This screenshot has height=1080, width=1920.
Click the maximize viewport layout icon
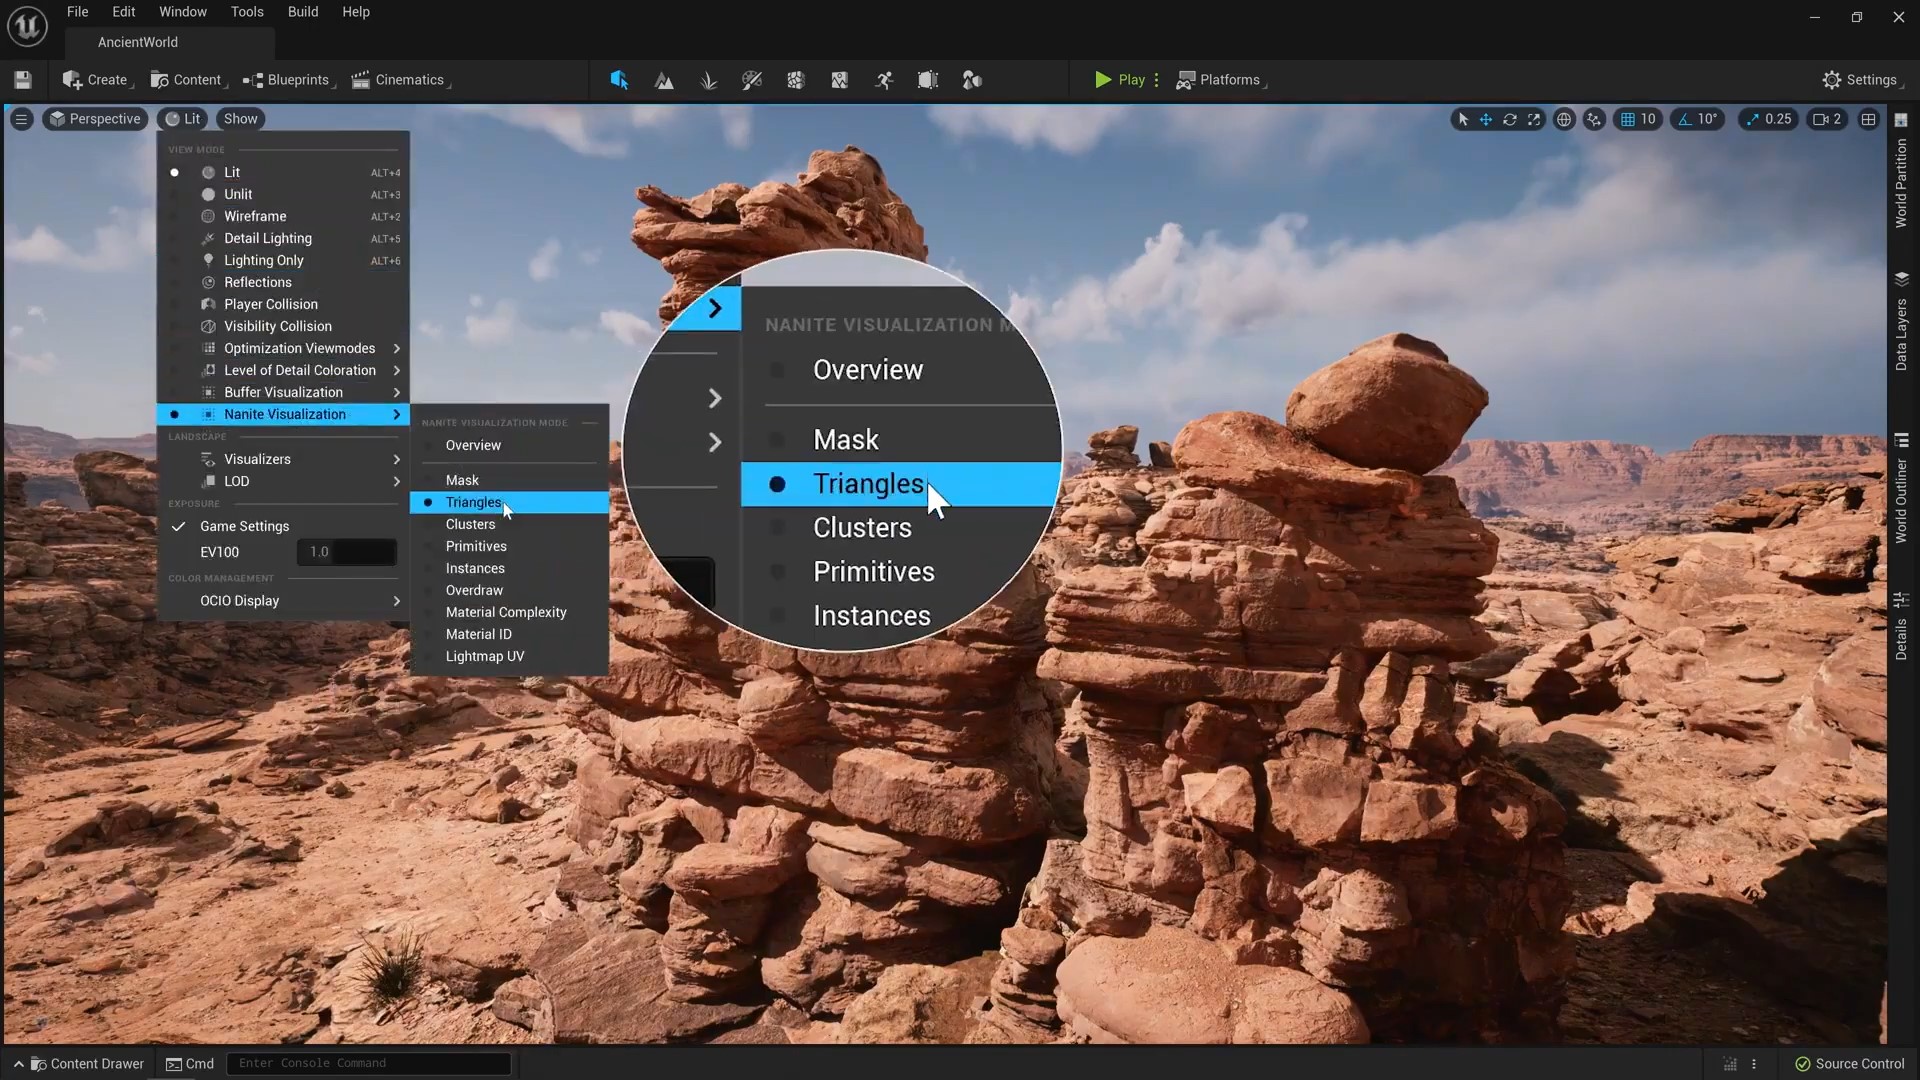pos(1868,119)
